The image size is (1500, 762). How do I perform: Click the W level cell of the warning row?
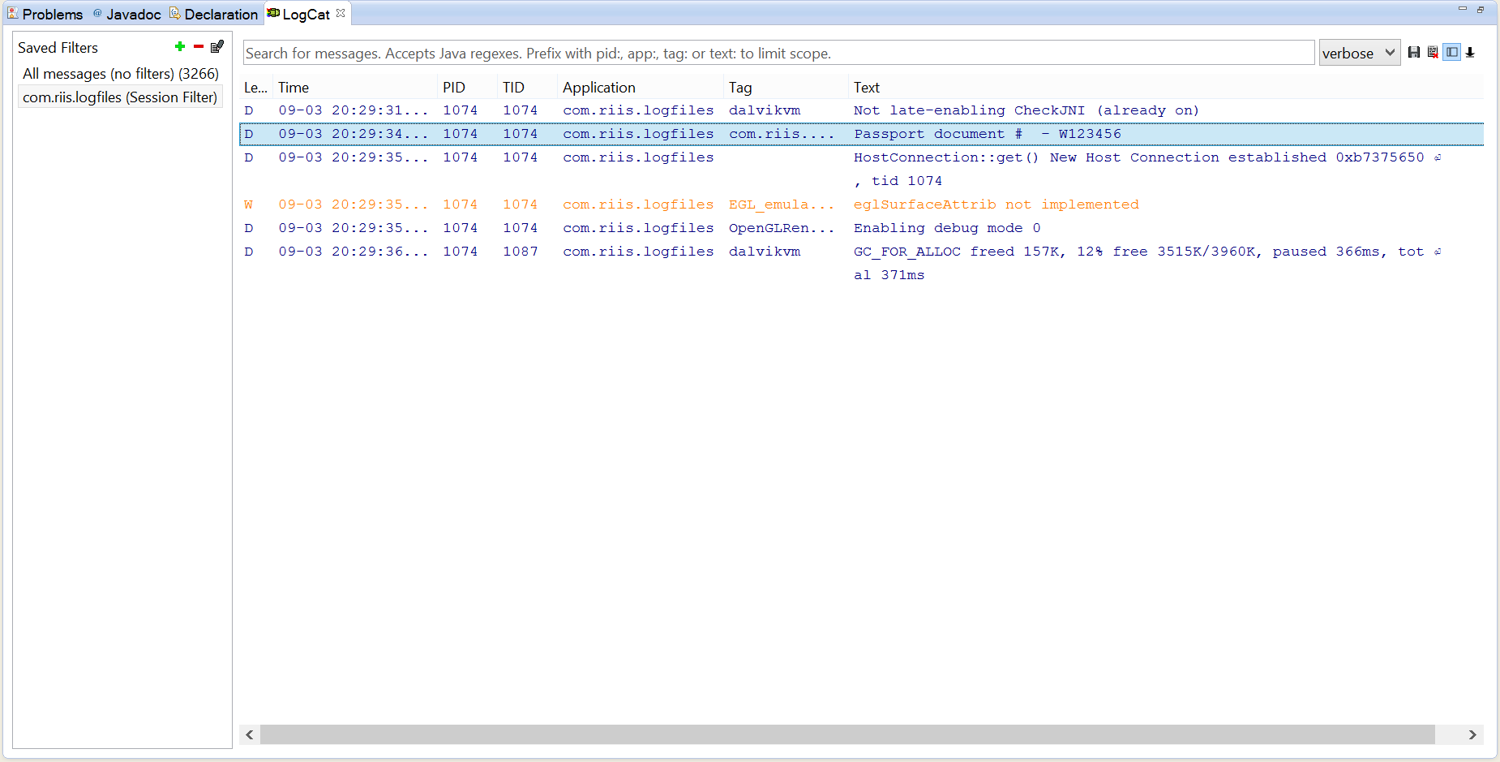(249, 204)
